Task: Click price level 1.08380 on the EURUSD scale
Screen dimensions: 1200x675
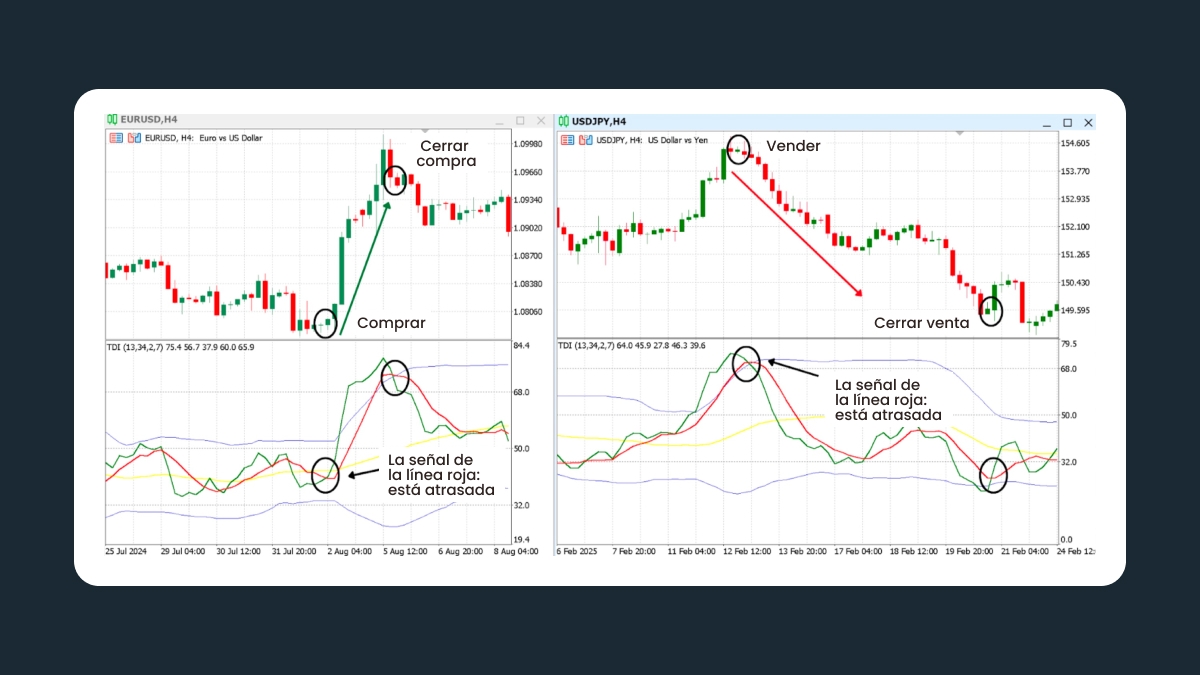Action: click(530, 284)
